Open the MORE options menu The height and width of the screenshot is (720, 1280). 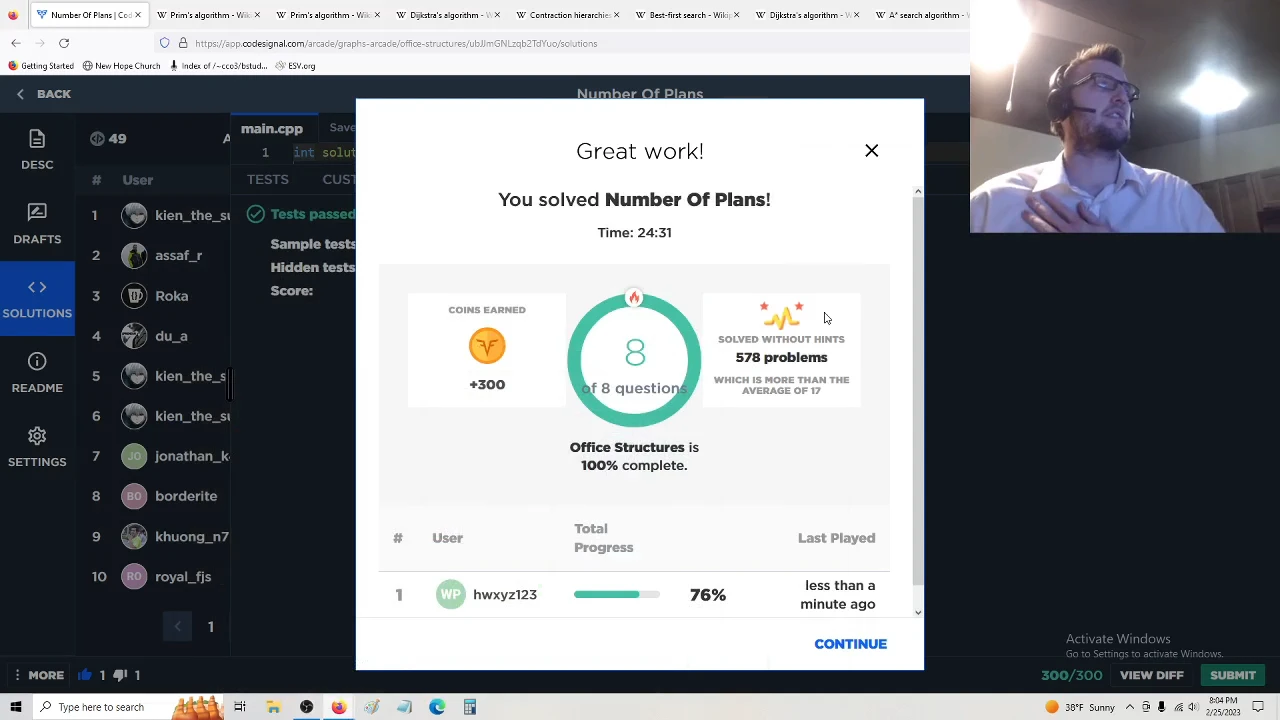point(37,675)
